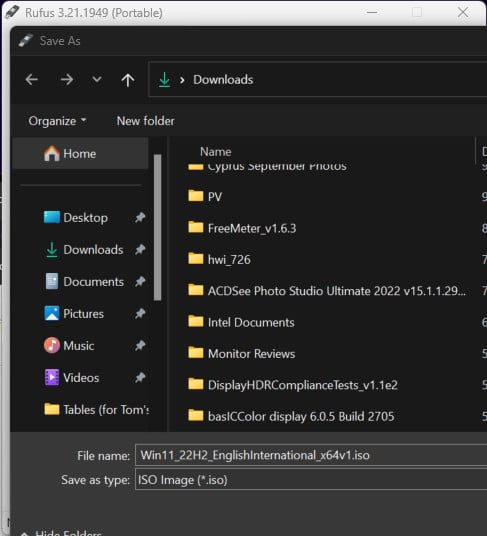
Task: Click the pin icon beside Music
Action: 140,346
